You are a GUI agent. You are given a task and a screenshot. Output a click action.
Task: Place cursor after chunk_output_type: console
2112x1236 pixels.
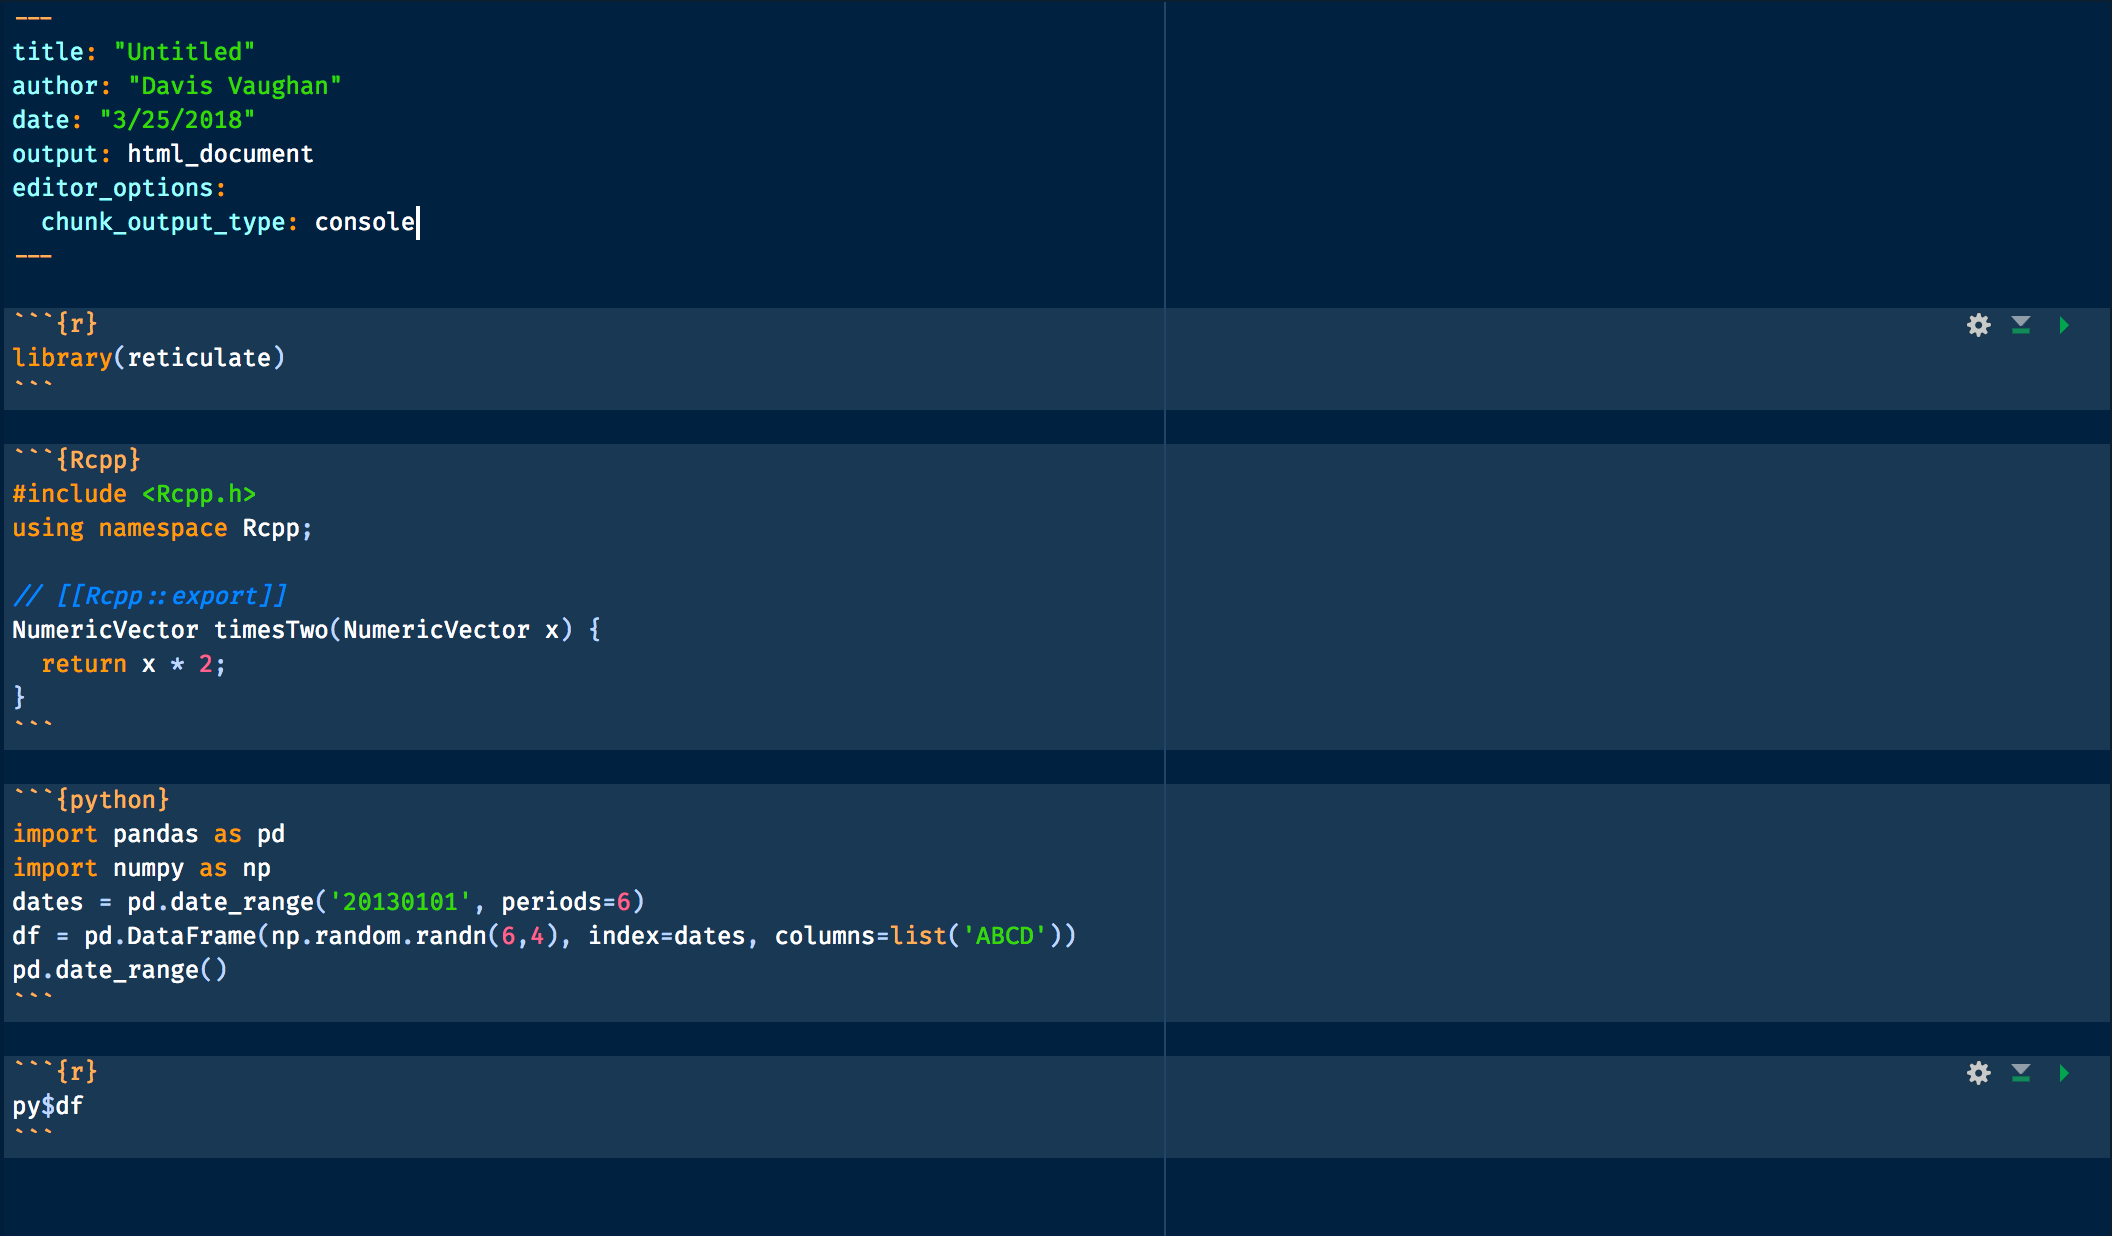418,221
